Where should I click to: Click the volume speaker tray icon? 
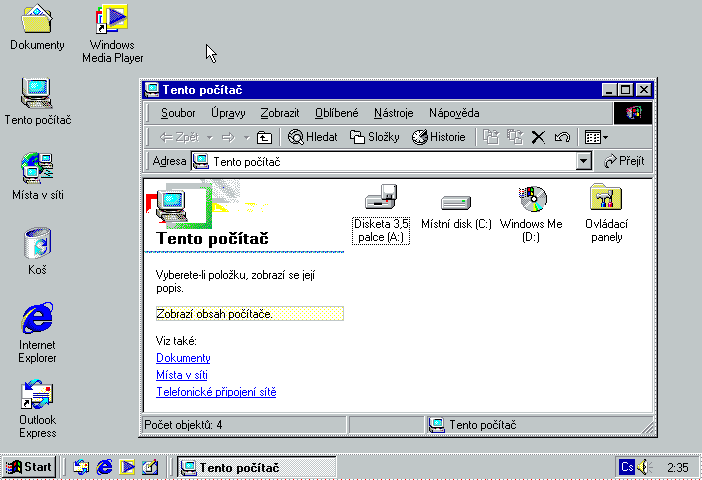pyautogui.click(x=644, y=467)
